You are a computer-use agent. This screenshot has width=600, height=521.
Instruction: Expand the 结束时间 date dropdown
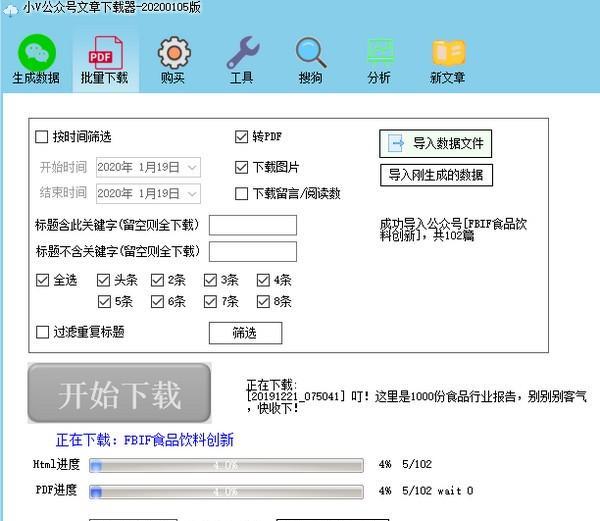click(192, 194)
